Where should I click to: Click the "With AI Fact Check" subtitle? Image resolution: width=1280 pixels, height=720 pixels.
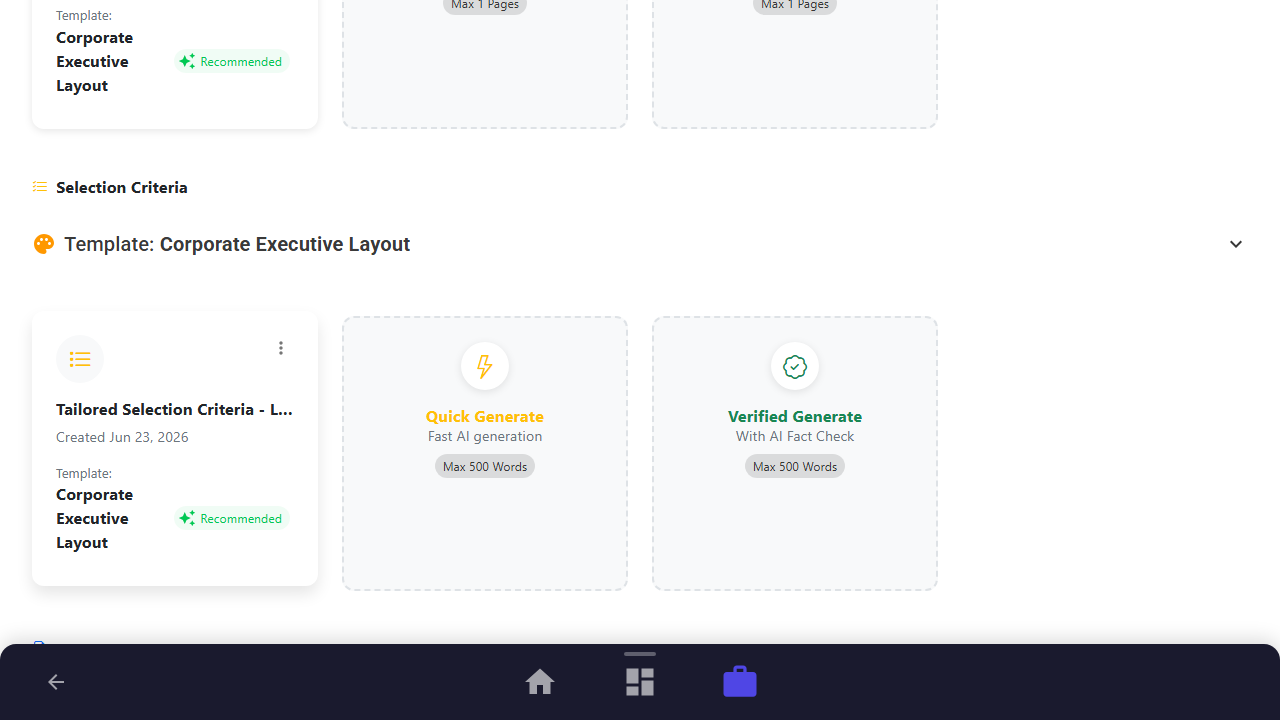click(x=795, y=436)
